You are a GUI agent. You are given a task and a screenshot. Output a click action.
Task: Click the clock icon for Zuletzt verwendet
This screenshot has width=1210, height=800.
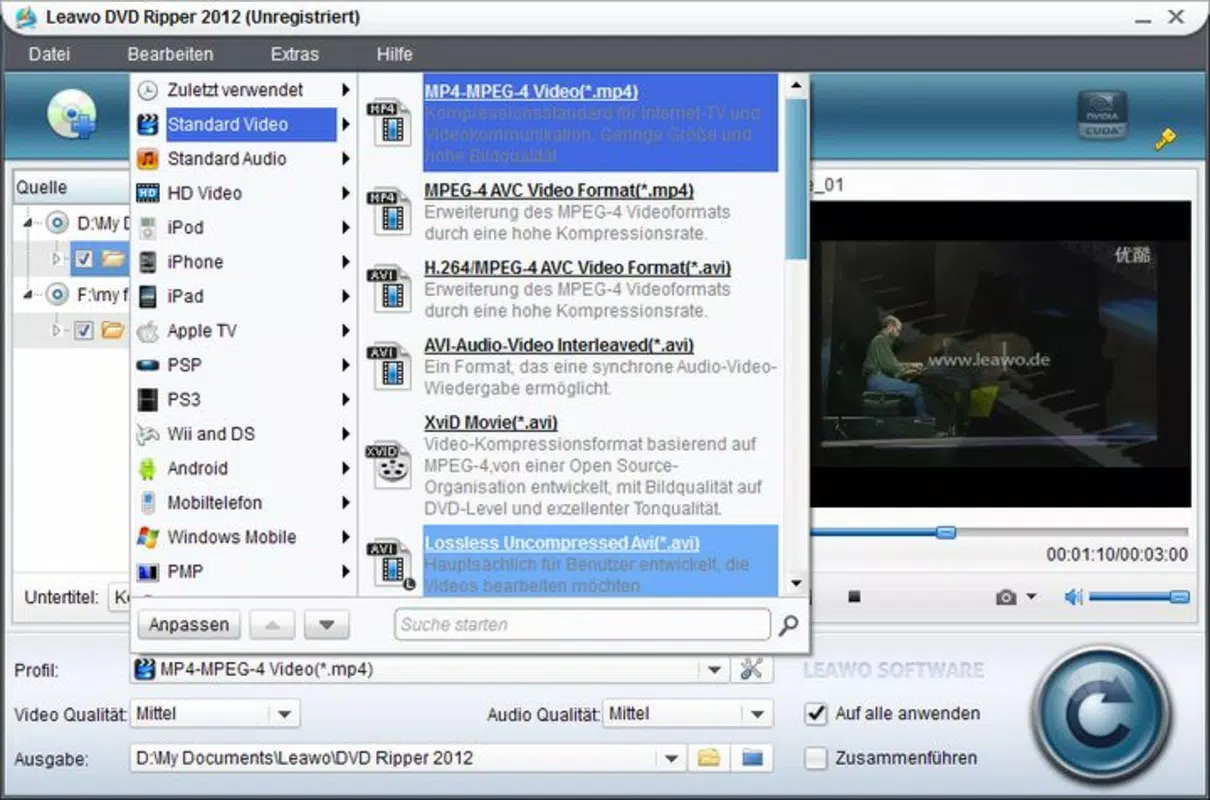[148, 90]
